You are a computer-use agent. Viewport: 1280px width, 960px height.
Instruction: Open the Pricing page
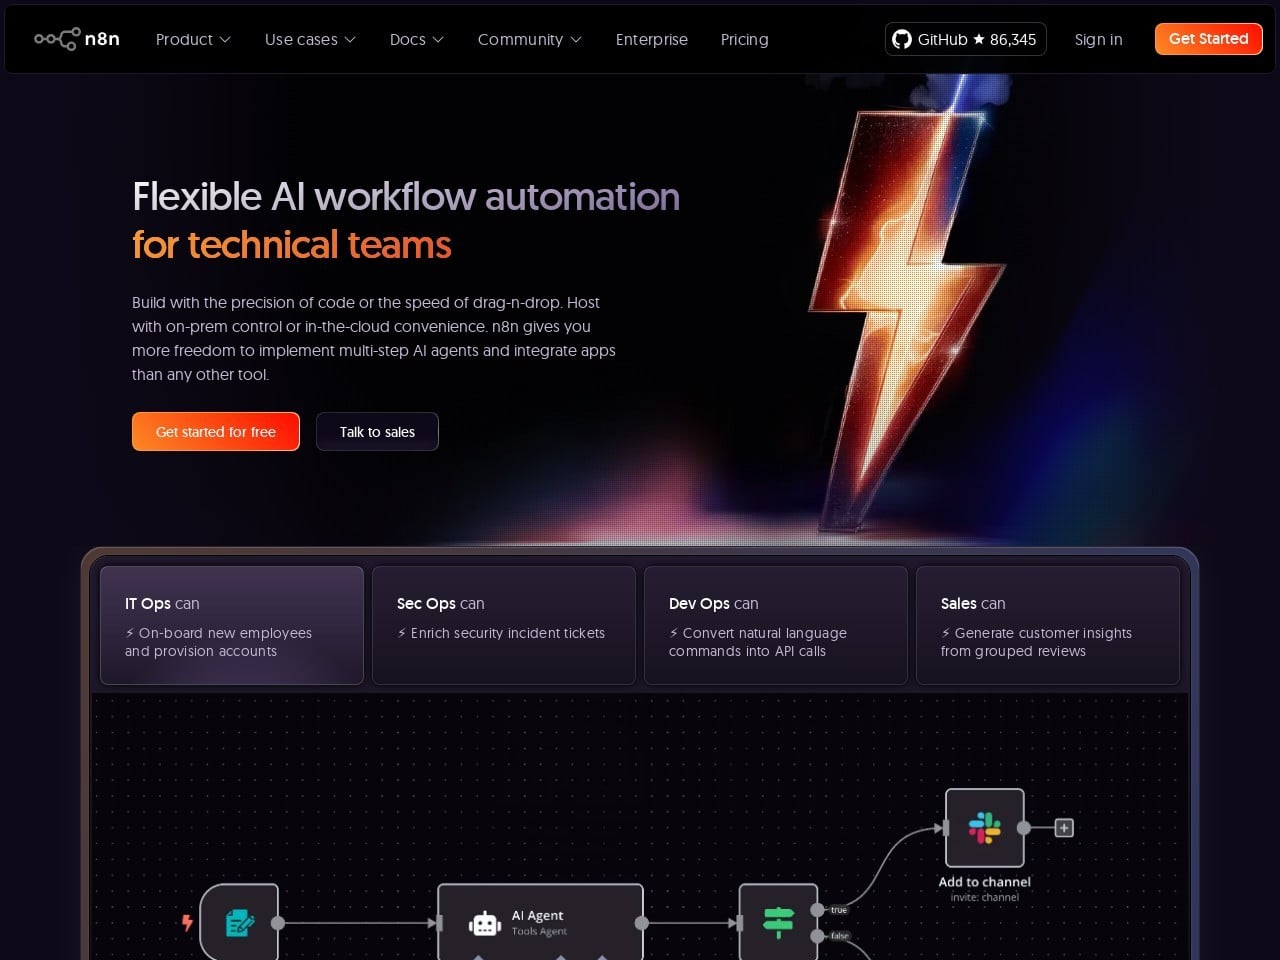click(x=745, y=39)
